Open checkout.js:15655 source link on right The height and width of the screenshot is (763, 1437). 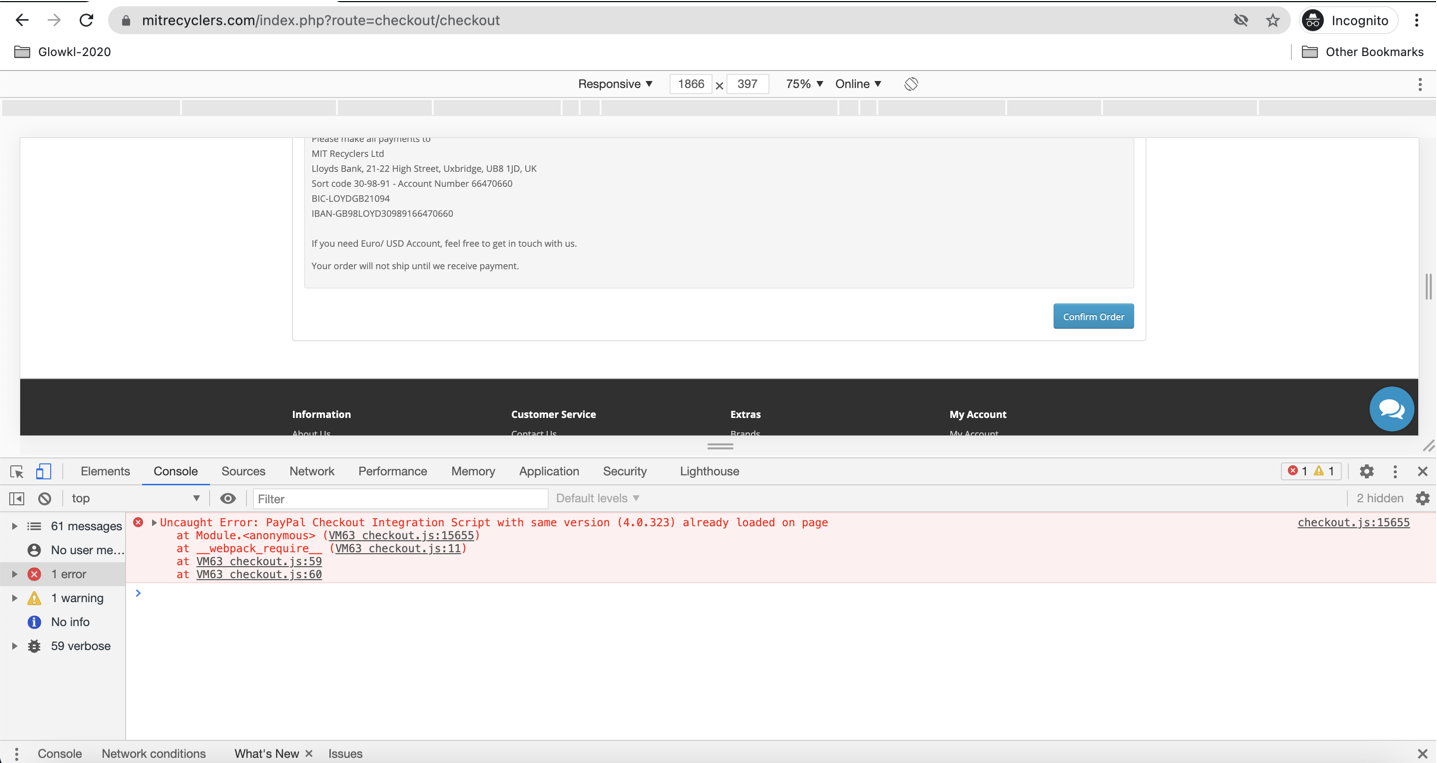pos(1353,522)
